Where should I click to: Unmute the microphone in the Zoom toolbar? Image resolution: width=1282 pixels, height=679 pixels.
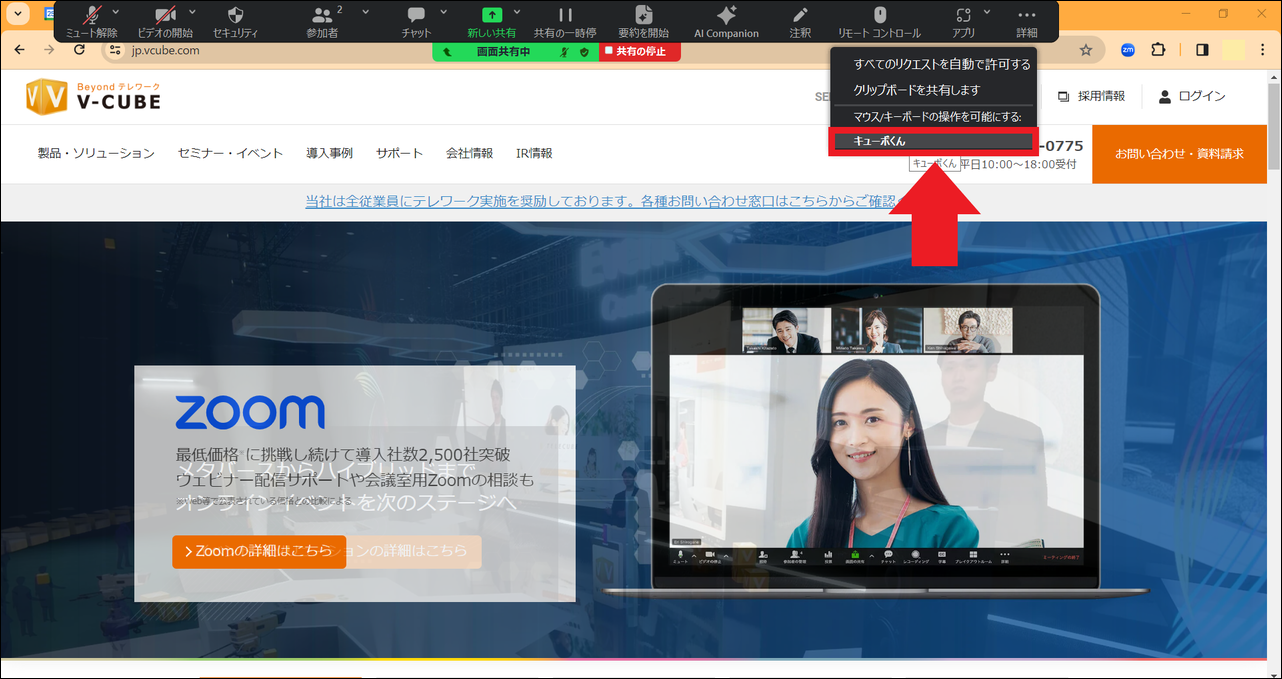pos(91,21)
